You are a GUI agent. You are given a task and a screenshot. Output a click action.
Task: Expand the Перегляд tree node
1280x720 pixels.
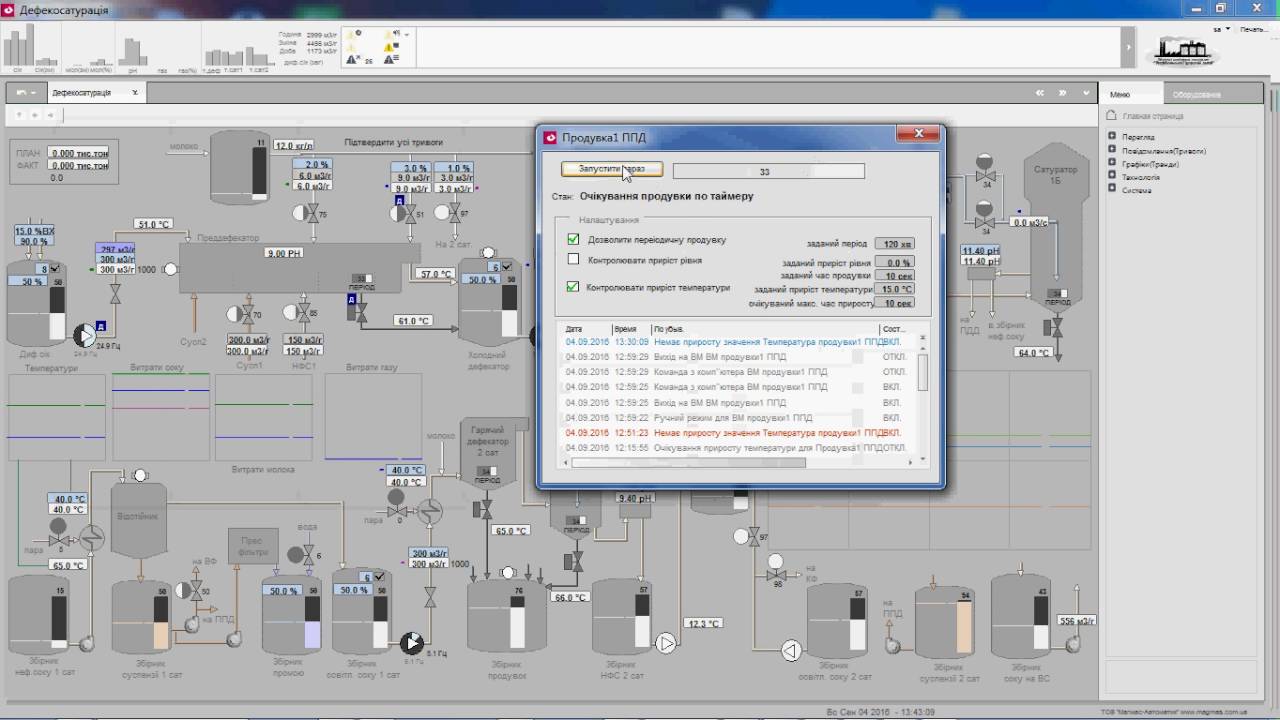[1112, 137]
